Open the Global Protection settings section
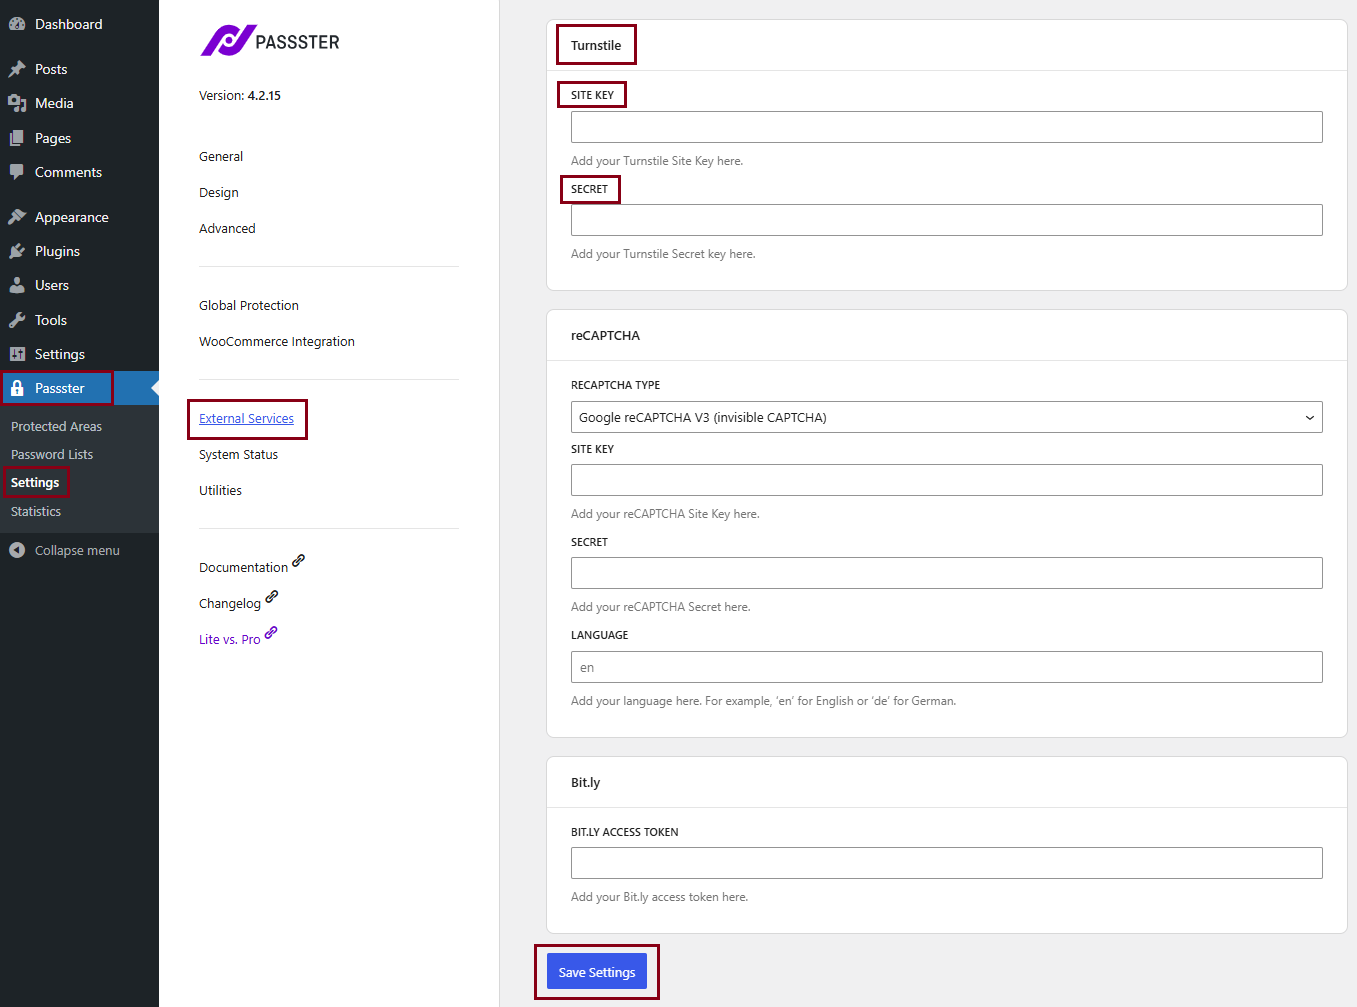The height and width of the screenshot is (1007, 1357). (x=249, y=305)
